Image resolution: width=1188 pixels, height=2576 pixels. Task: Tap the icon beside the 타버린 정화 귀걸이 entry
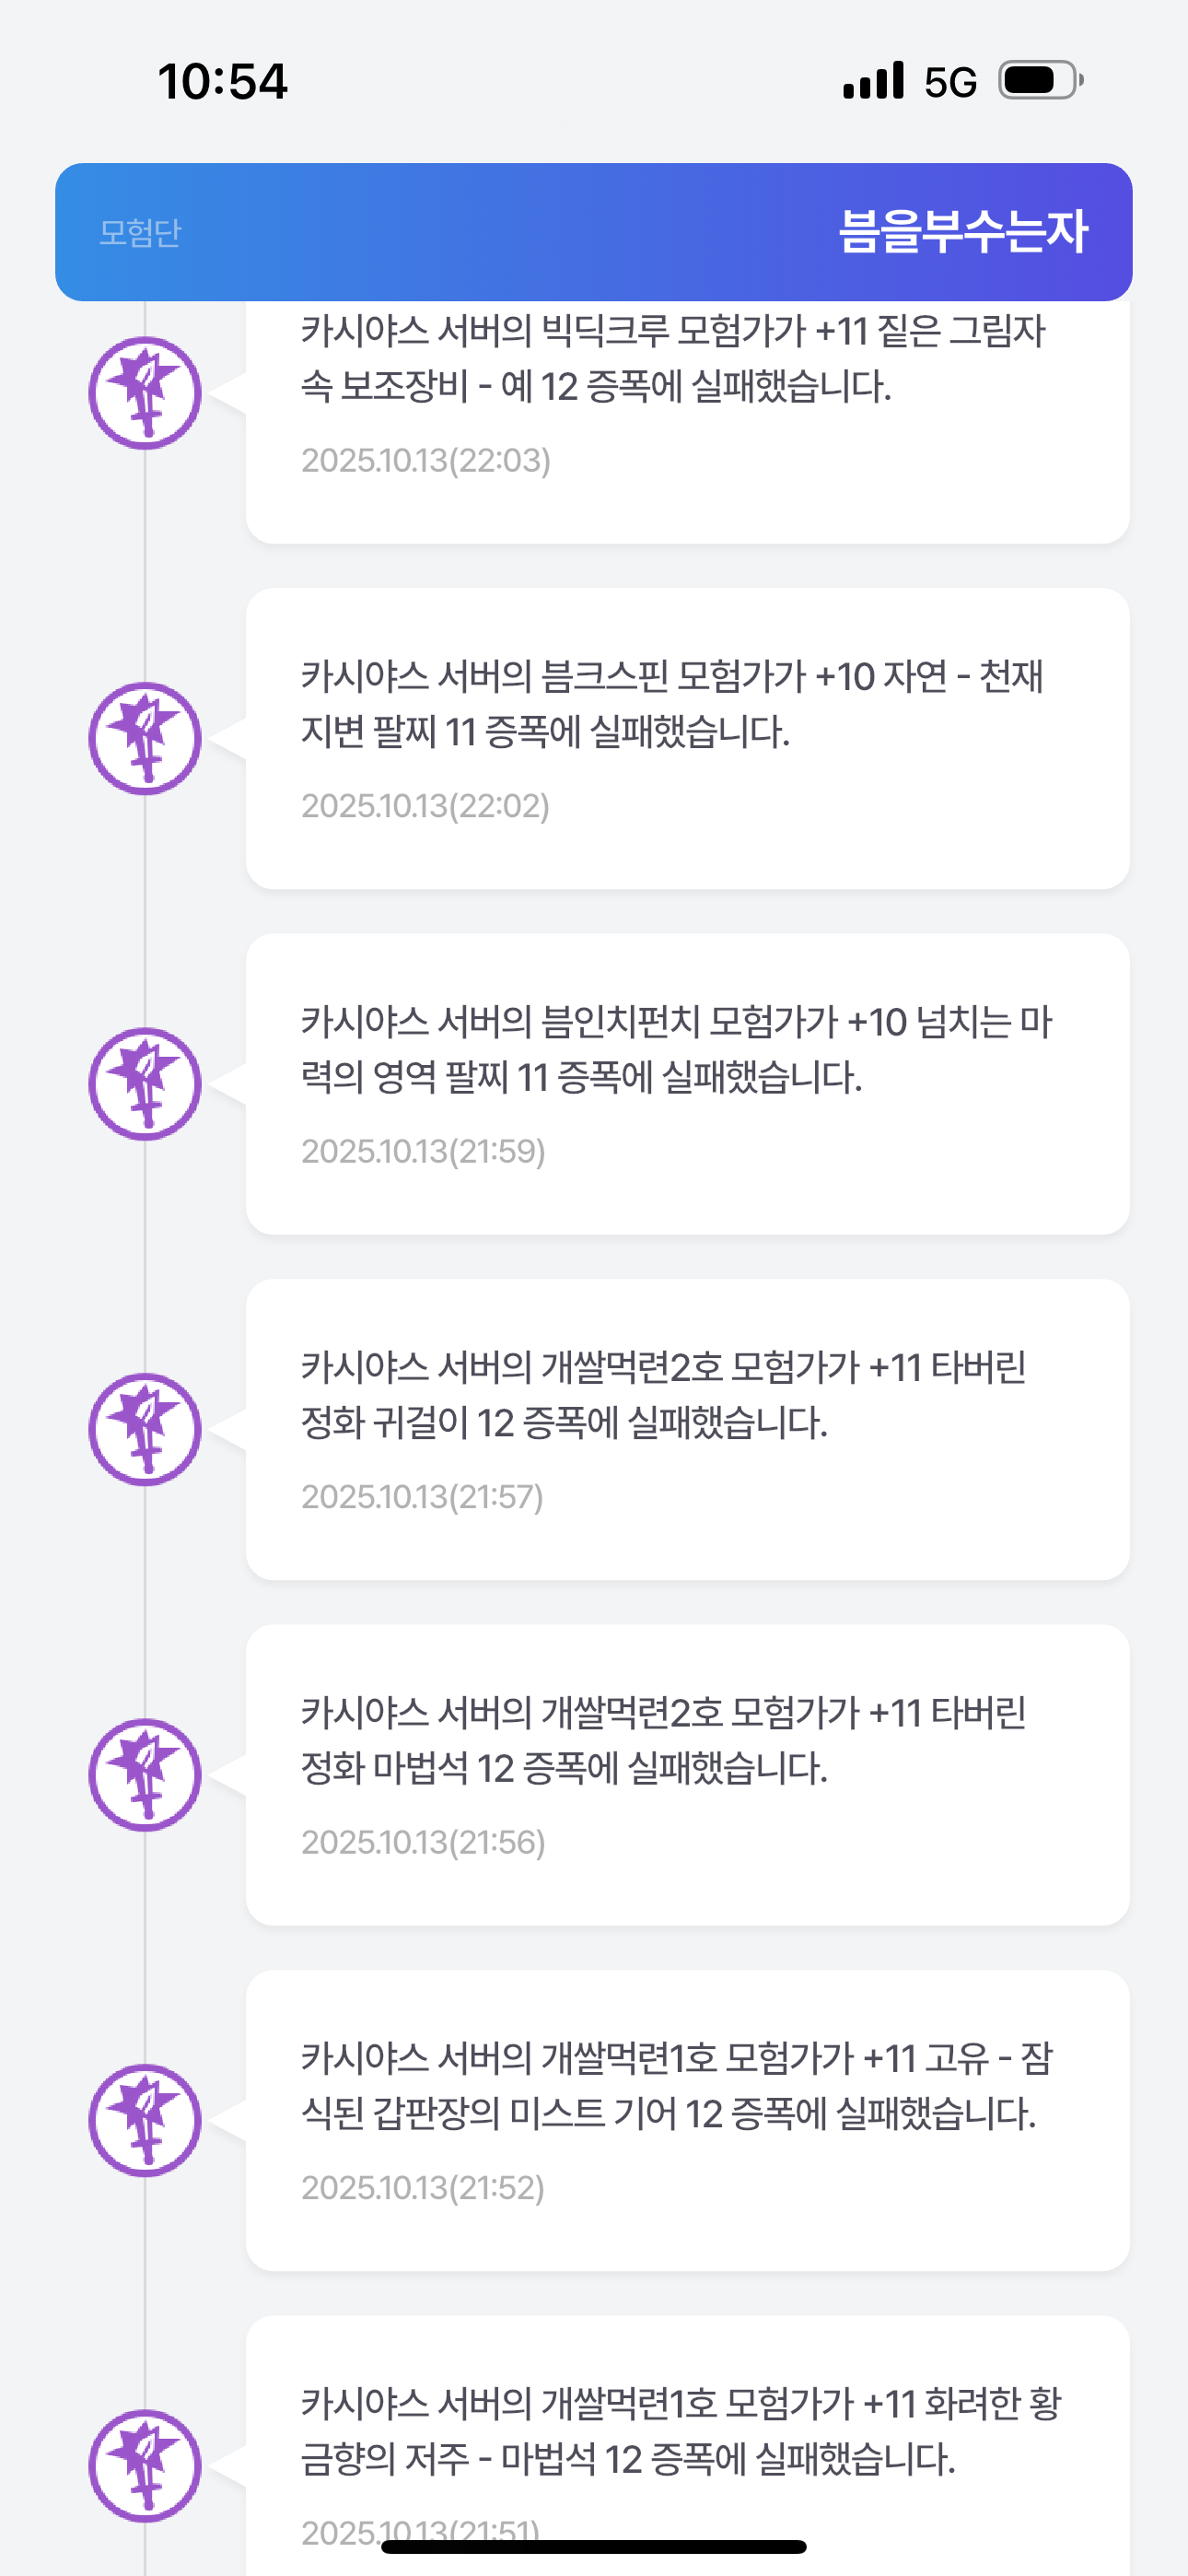click(145, 1430)
